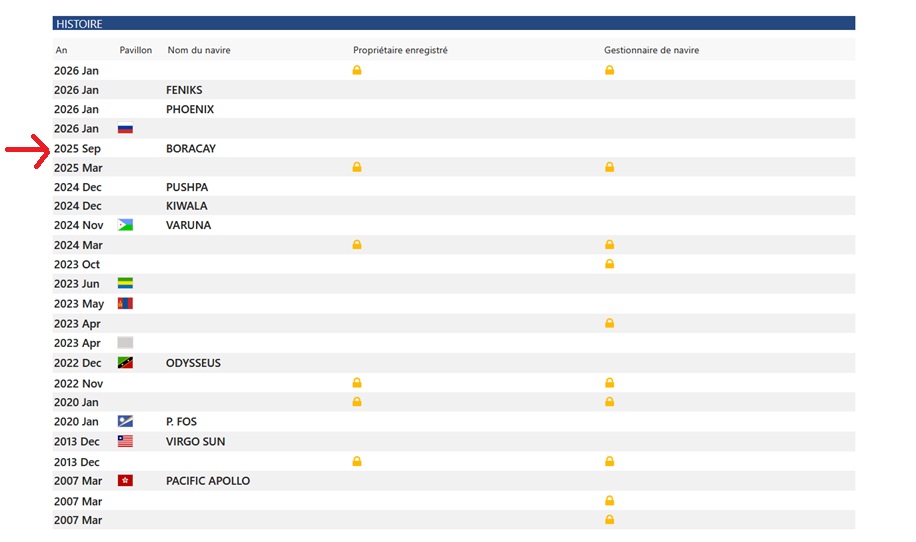Click the HISTOIRE section title bar

[453, 23]
